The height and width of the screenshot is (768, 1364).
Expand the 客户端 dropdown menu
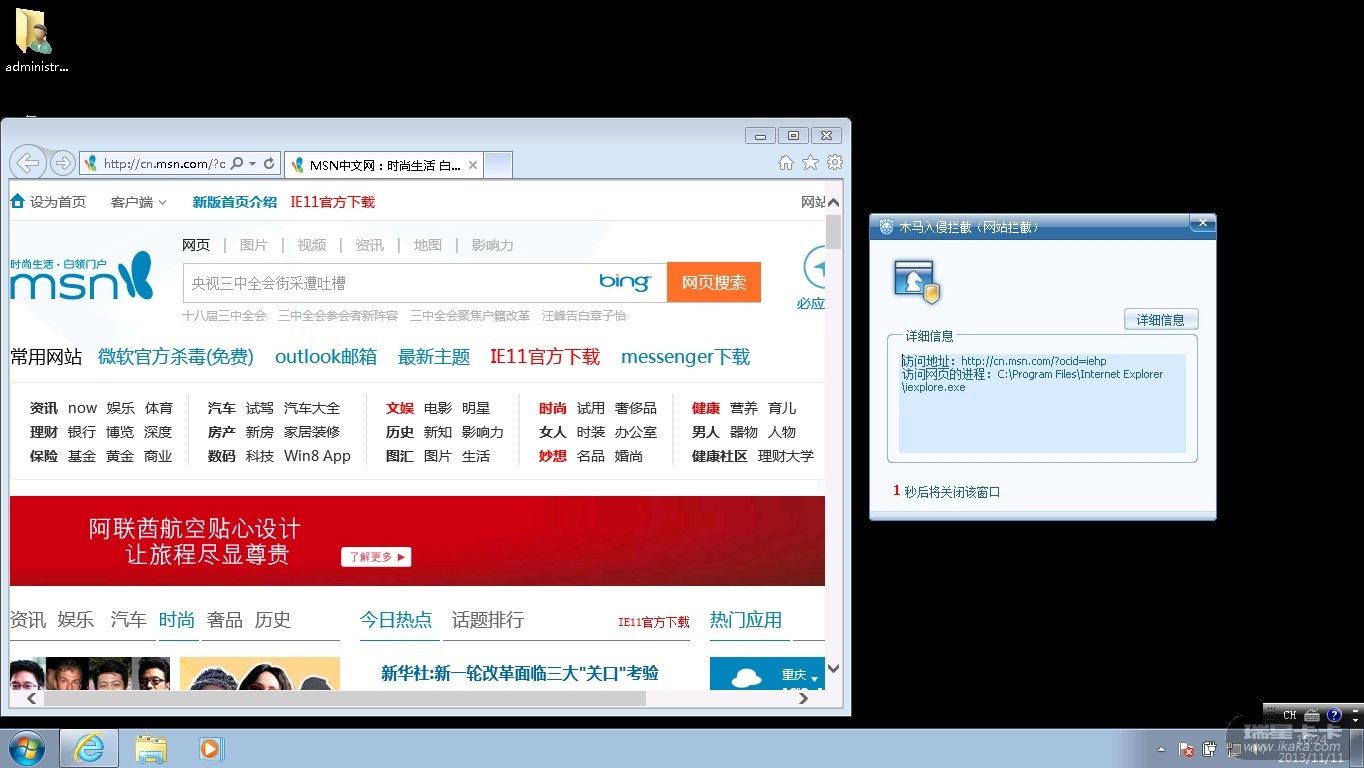(x=139, y=202)
